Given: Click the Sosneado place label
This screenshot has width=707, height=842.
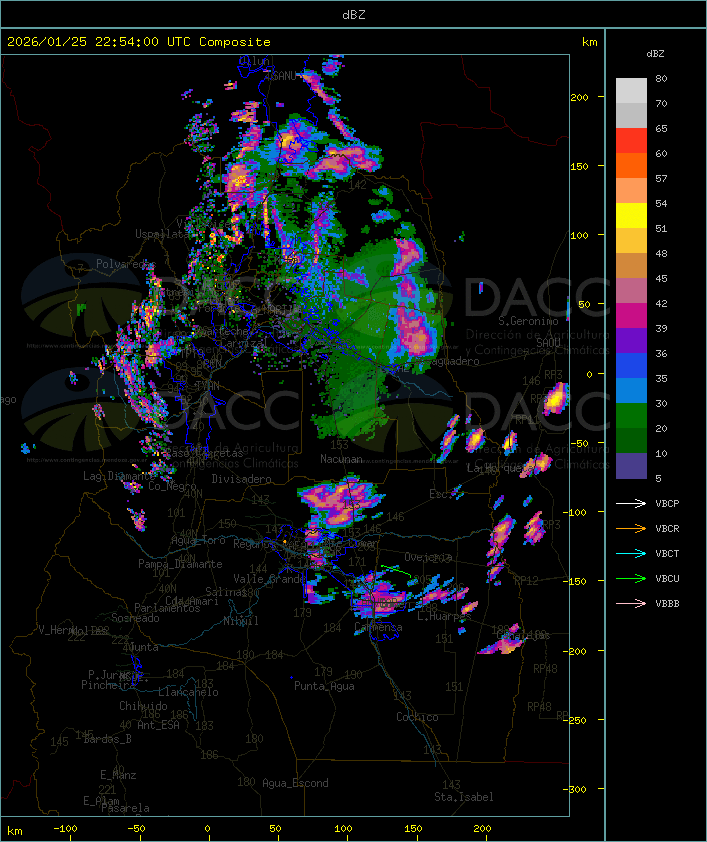Looking at the screenshot, I should (x=135, y=618).
